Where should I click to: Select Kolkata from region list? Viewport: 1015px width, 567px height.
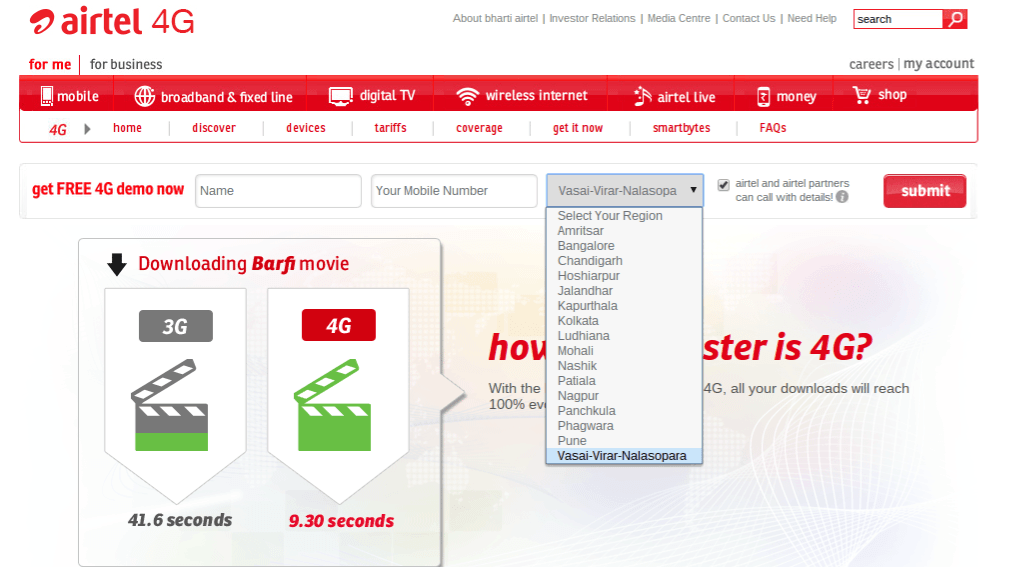[624, 320]
